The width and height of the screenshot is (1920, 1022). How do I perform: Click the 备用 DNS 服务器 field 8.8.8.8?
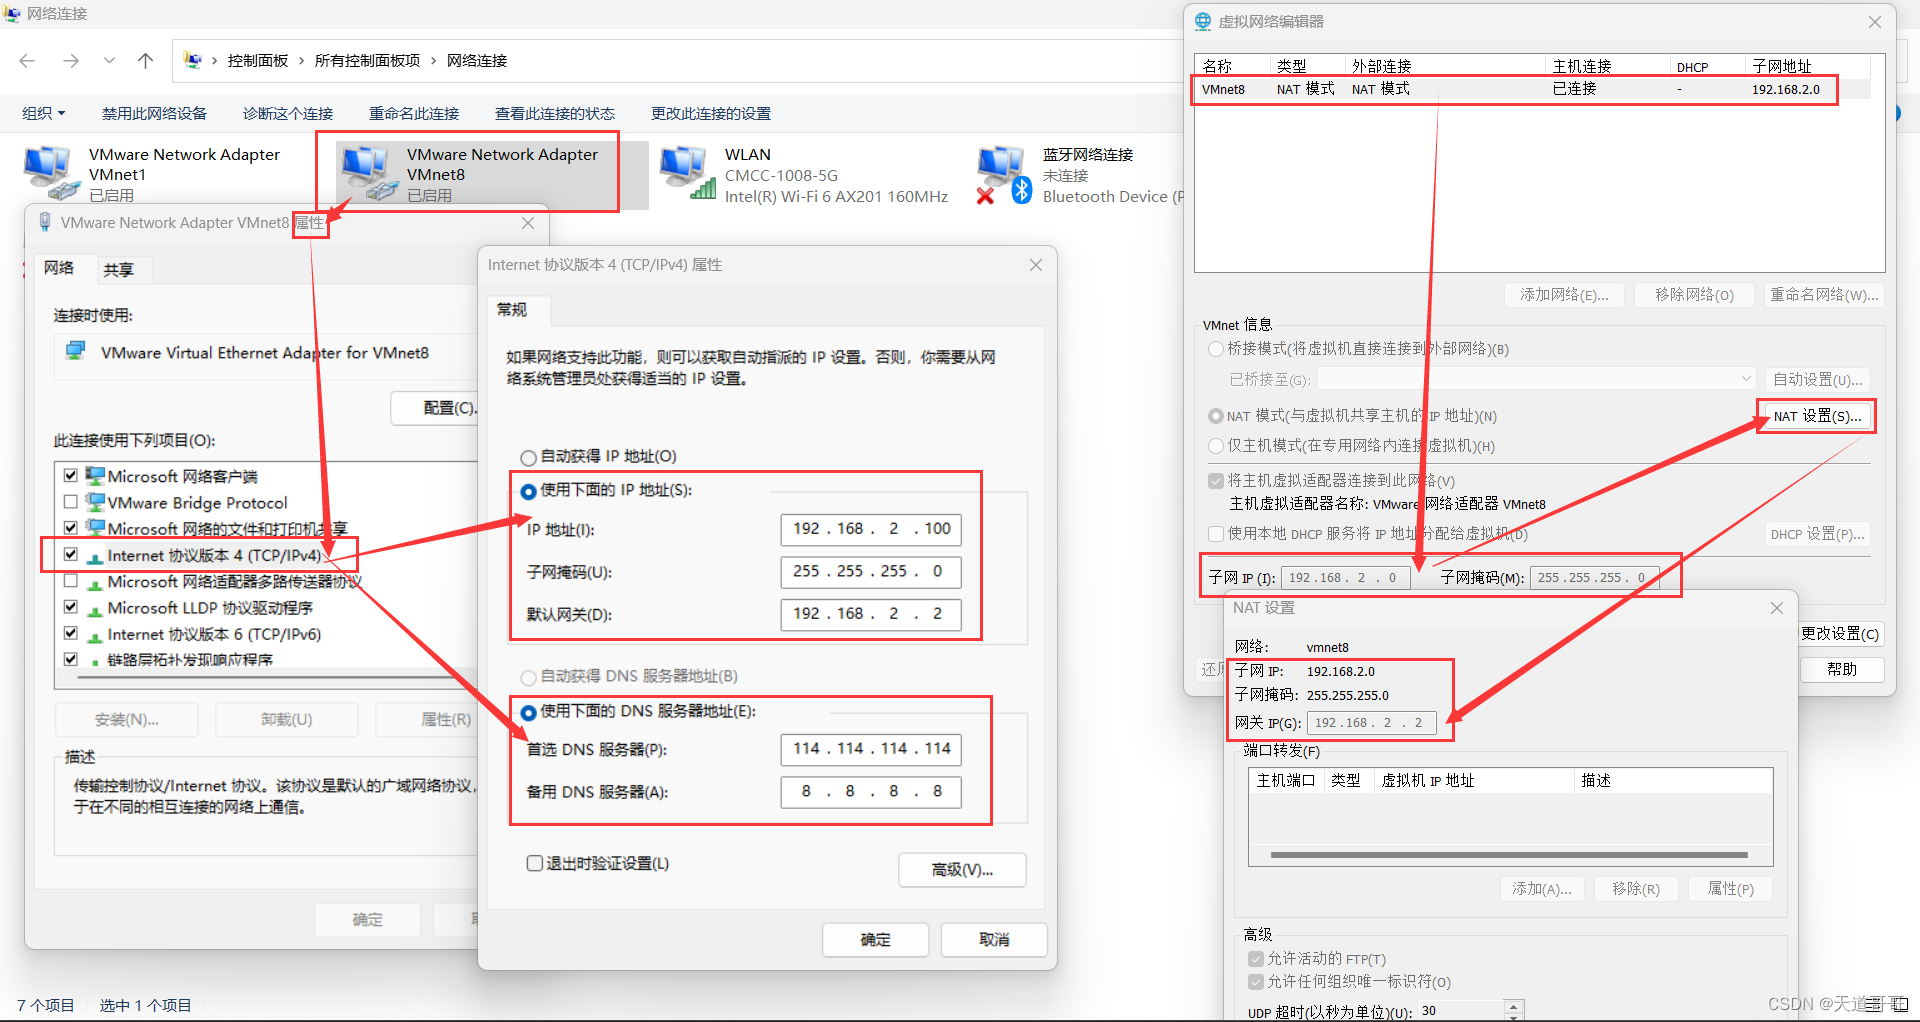[x=871, y=792]
